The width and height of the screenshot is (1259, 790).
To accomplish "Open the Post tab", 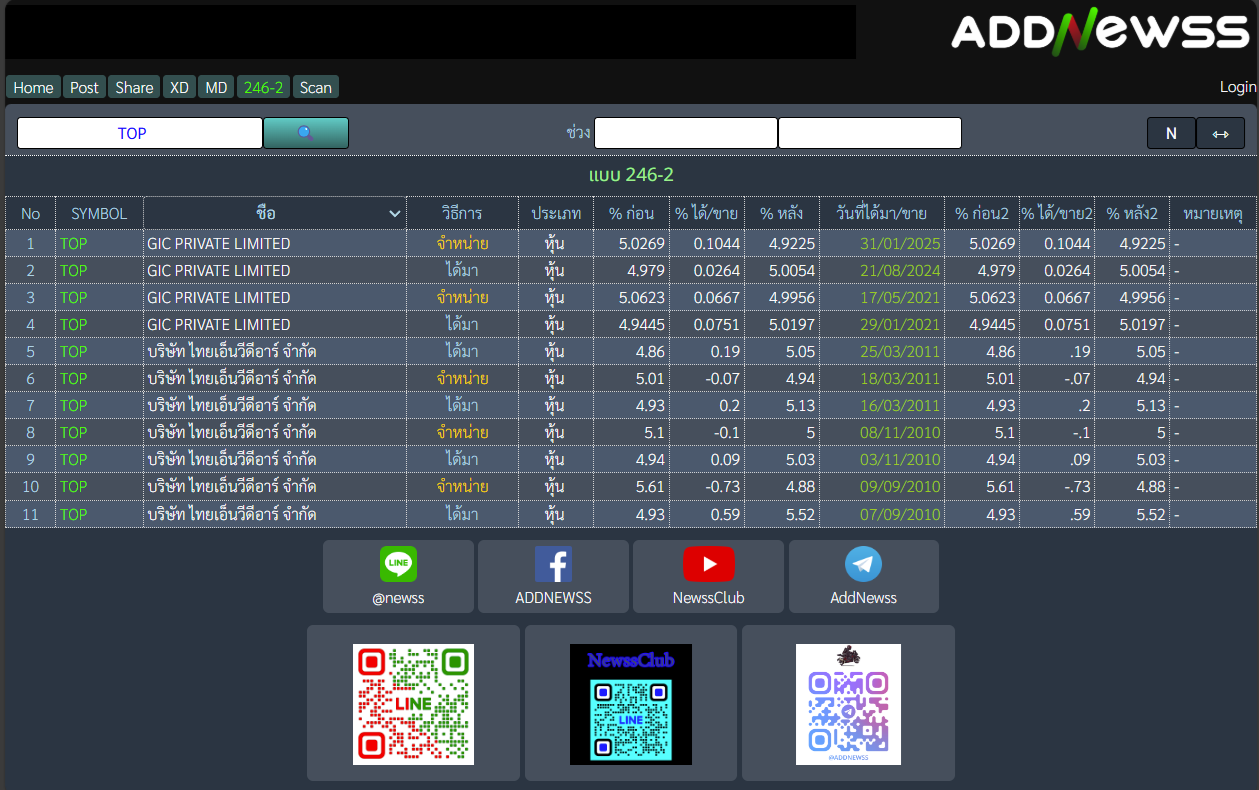I will [85, 87].
